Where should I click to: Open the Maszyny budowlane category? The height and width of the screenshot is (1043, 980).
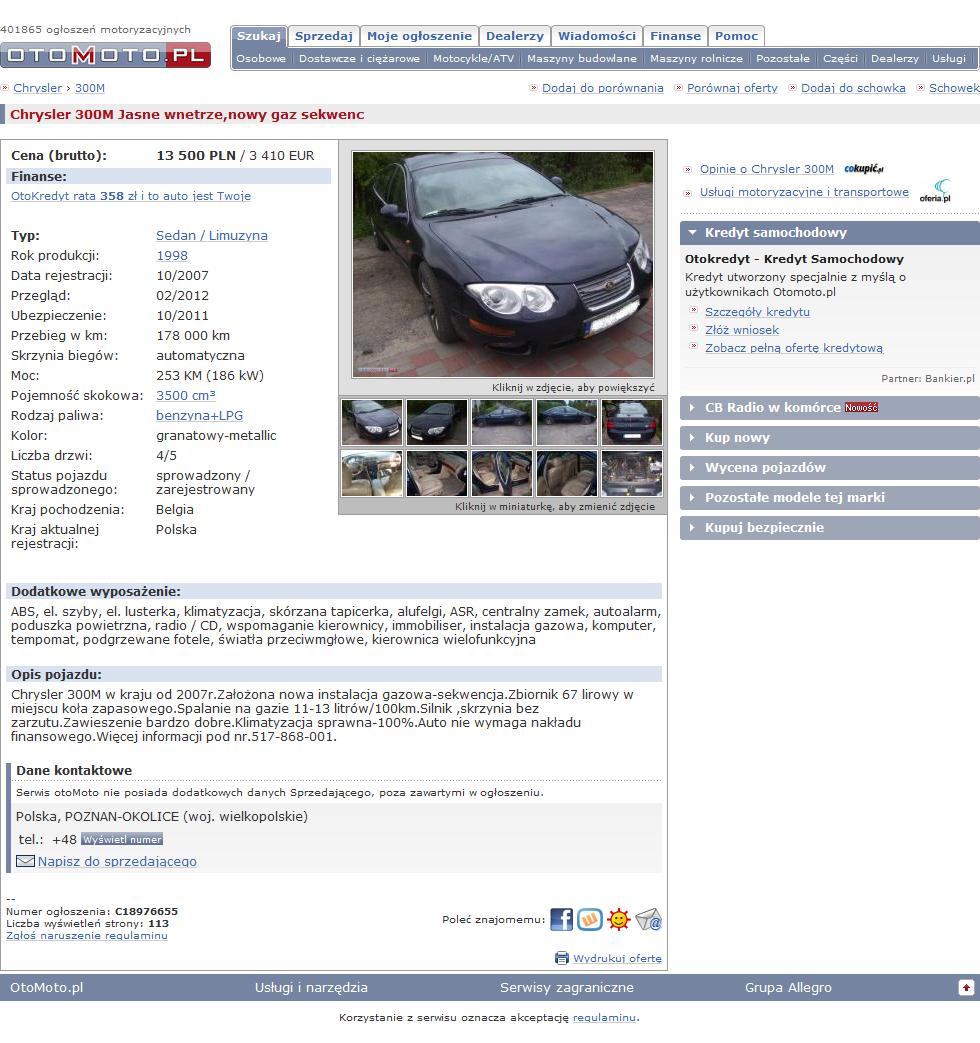coord(582,59)
